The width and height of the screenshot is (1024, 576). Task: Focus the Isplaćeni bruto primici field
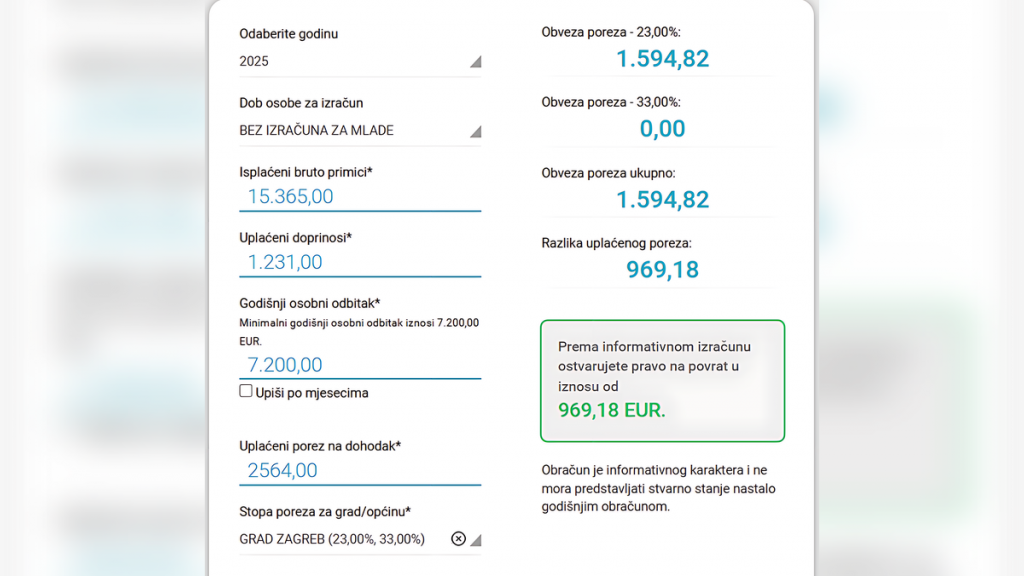tap(360, 197)
